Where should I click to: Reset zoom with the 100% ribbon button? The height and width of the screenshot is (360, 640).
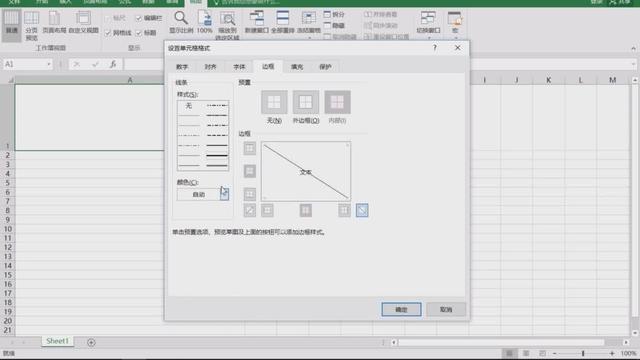204,23
